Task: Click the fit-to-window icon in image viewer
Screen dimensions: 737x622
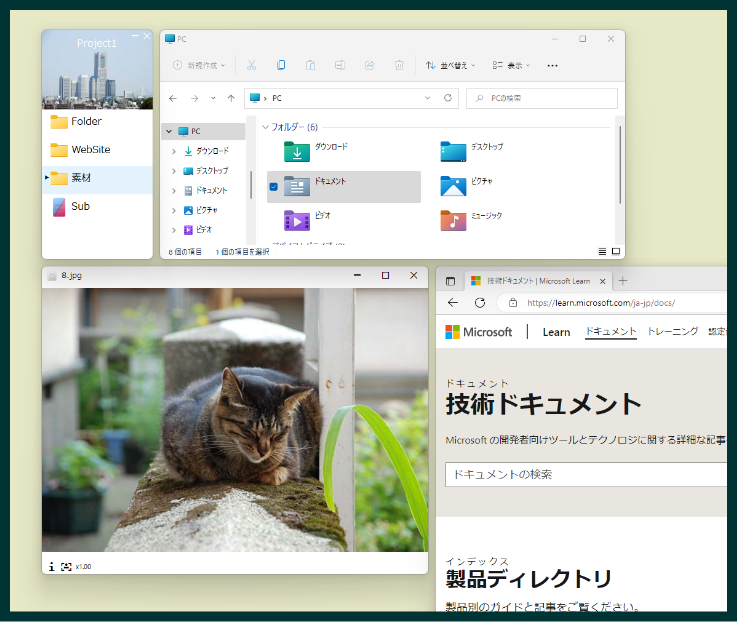Action: pyautogui.click(x=66, y=566)
